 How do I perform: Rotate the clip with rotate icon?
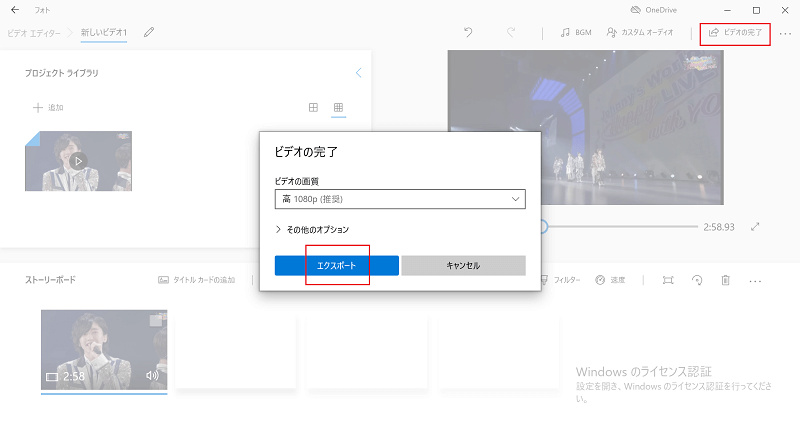697,280
